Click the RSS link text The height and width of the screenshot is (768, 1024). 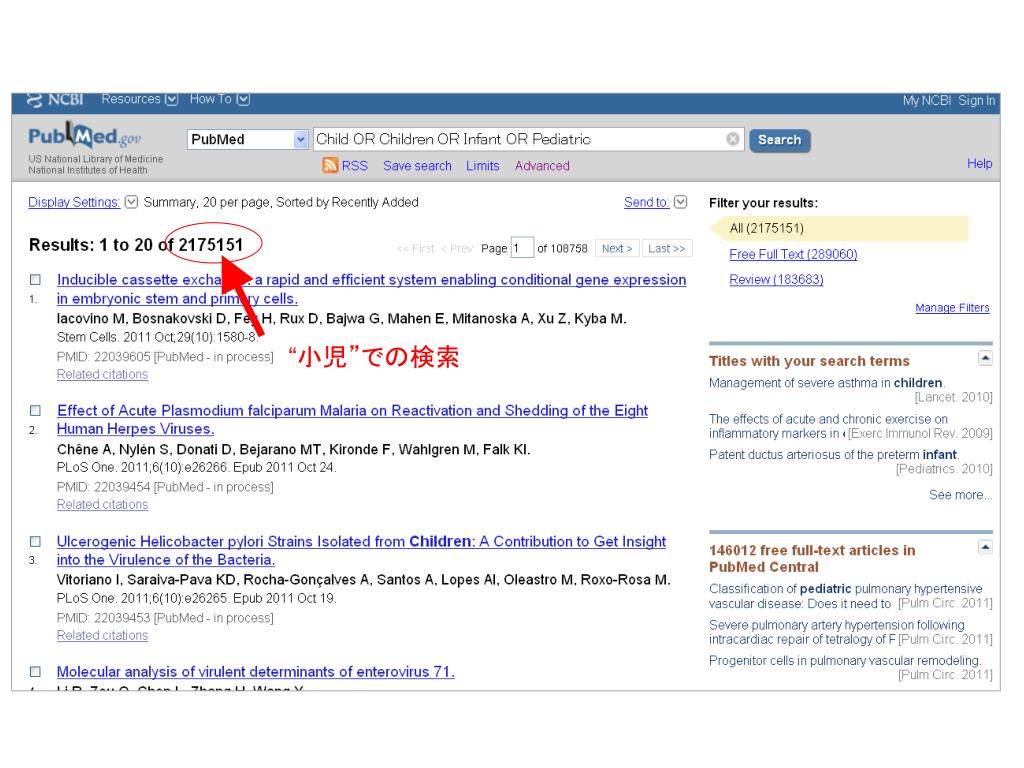pyautogui.click(x=355, y=166)
